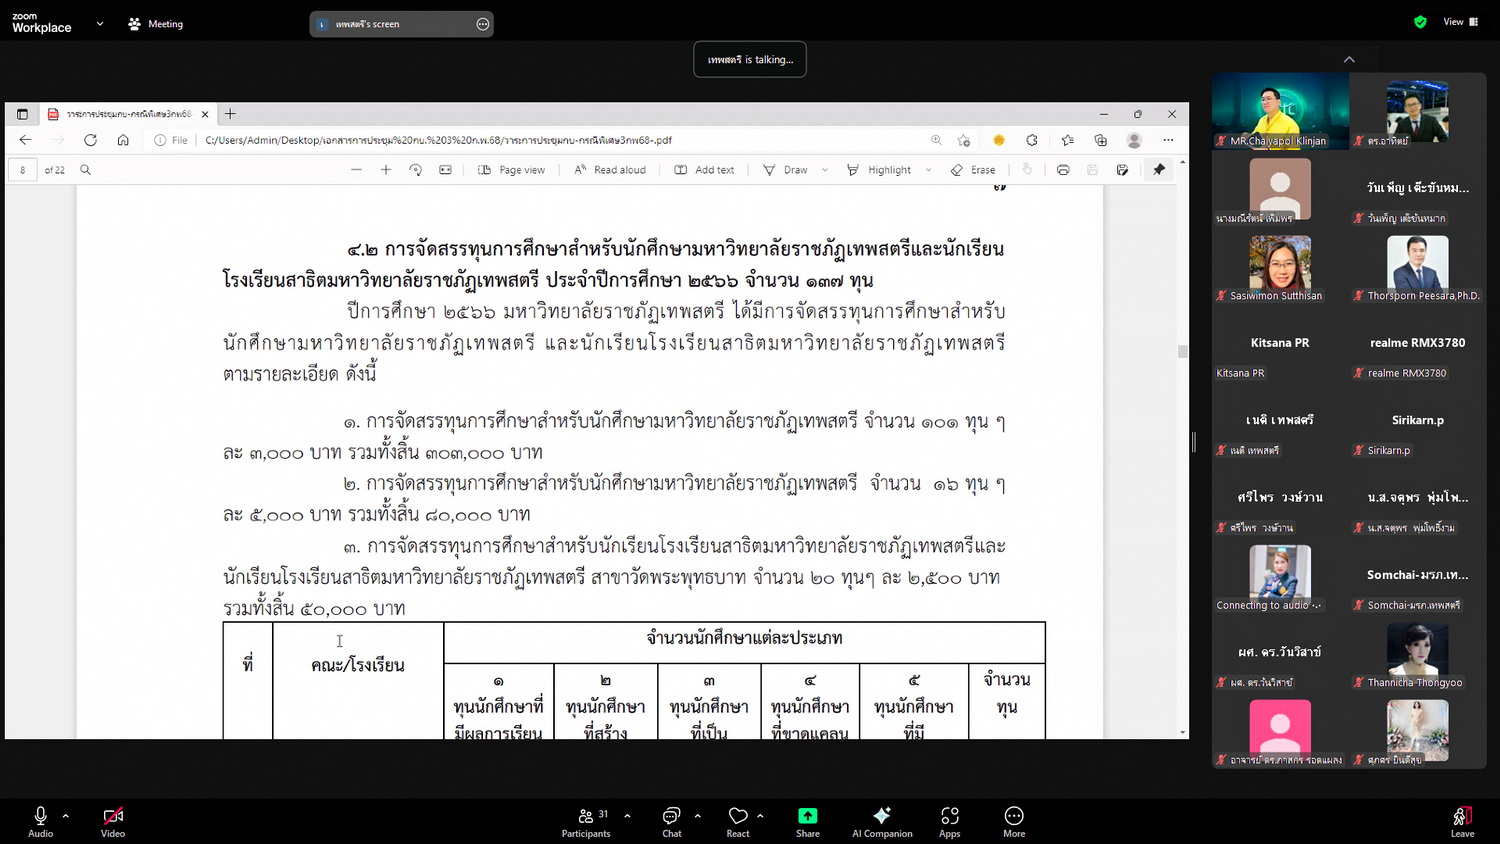The width and height of the screenshot is (1500, 844).
Task: Click the Read aloud button
Action: (x=610, y=170)
